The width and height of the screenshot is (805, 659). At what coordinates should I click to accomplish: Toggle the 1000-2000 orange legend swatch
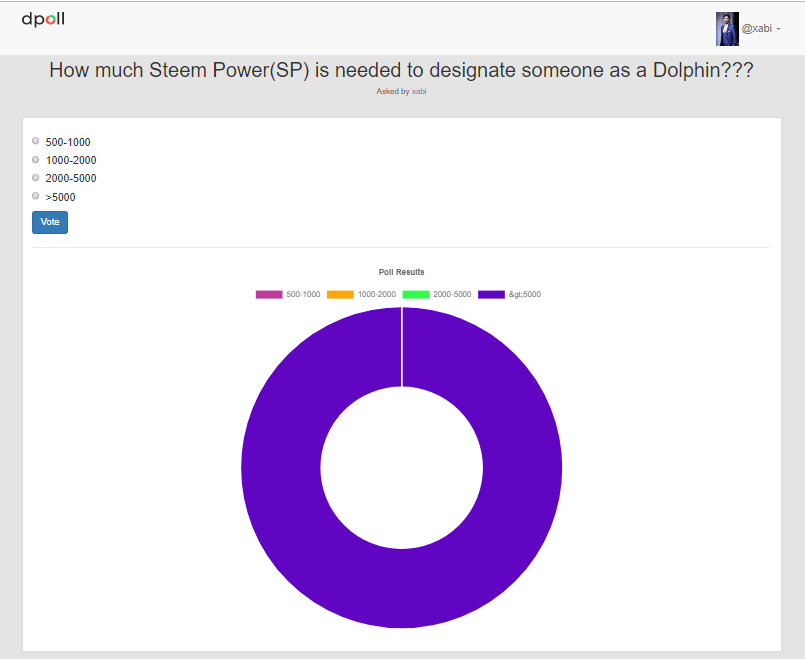pos(340,295)
